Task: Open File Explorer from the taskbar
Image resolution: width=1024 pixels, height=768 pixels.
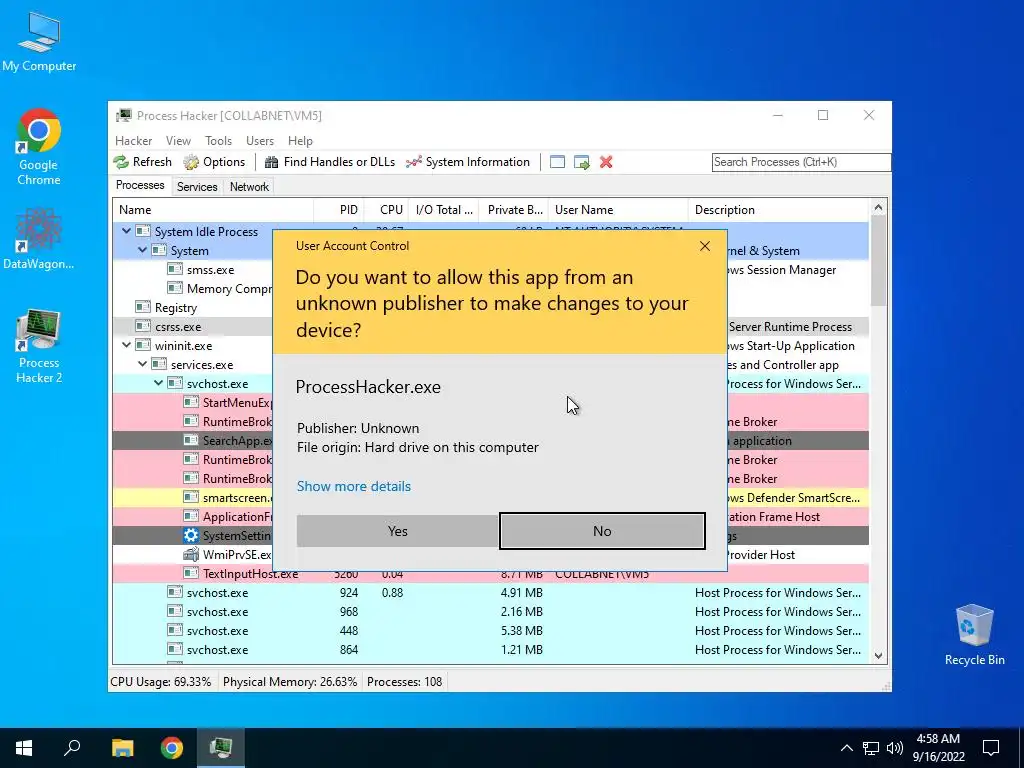Action: coord(122,748)
